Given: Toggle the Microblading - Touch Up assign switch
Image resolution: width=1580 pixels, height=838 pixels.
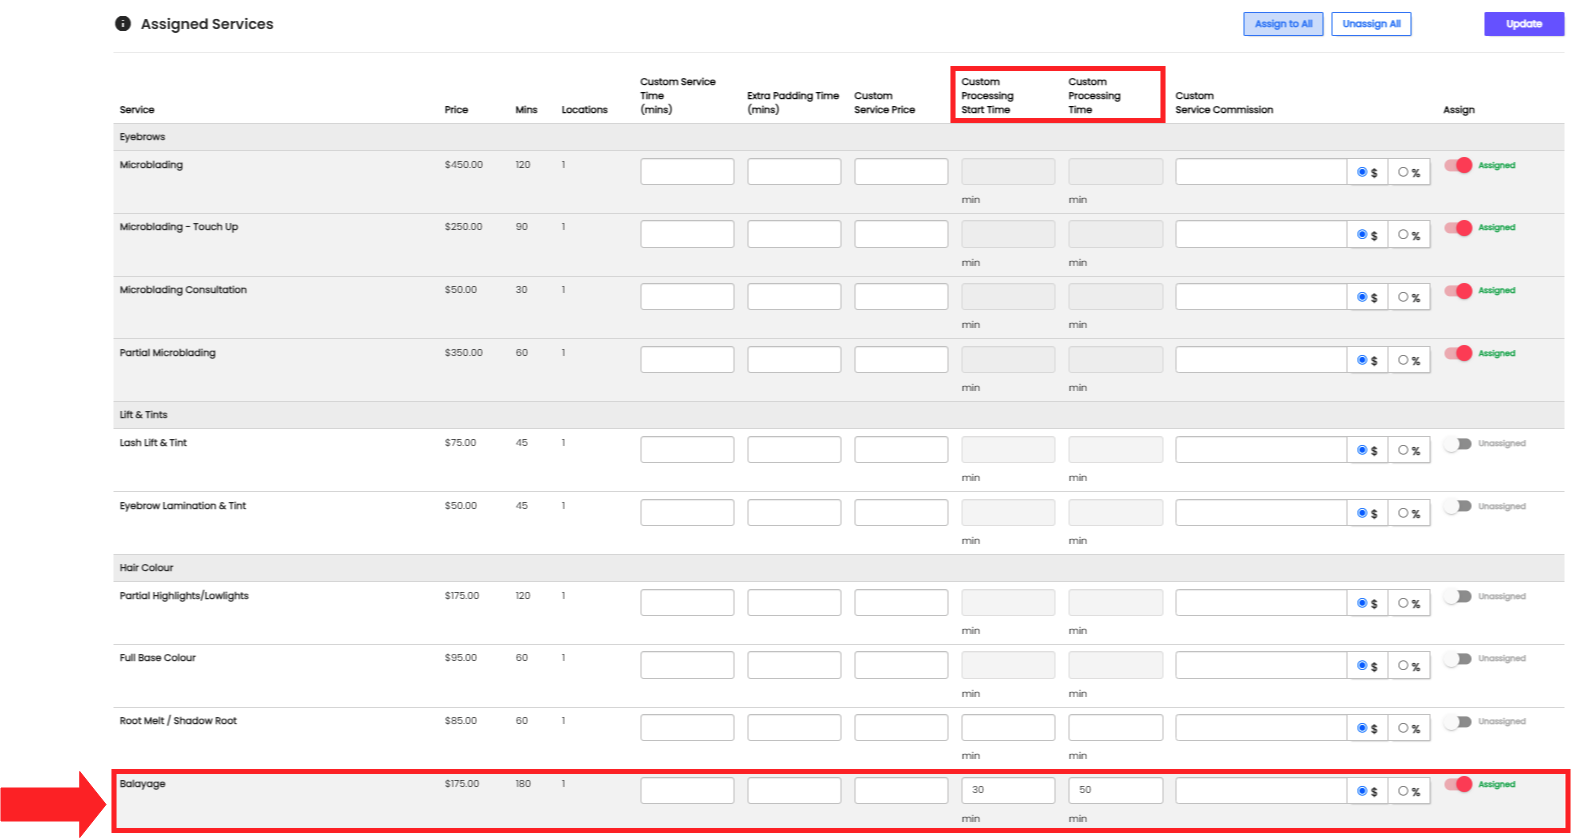Looking at the screenshot, I should tap(1458, 228).
